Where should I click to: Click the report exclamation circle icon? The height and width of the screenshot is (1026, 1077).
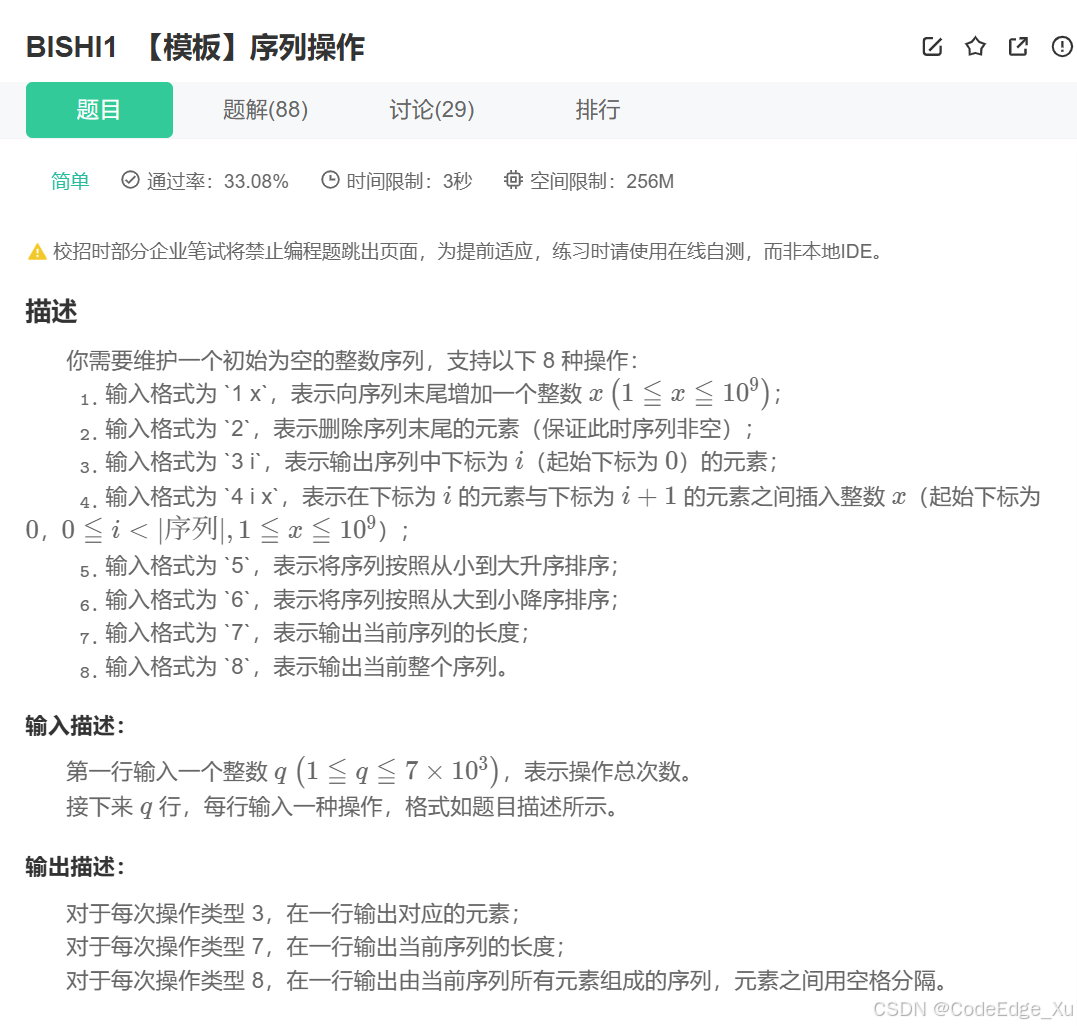coord(1062,46)
